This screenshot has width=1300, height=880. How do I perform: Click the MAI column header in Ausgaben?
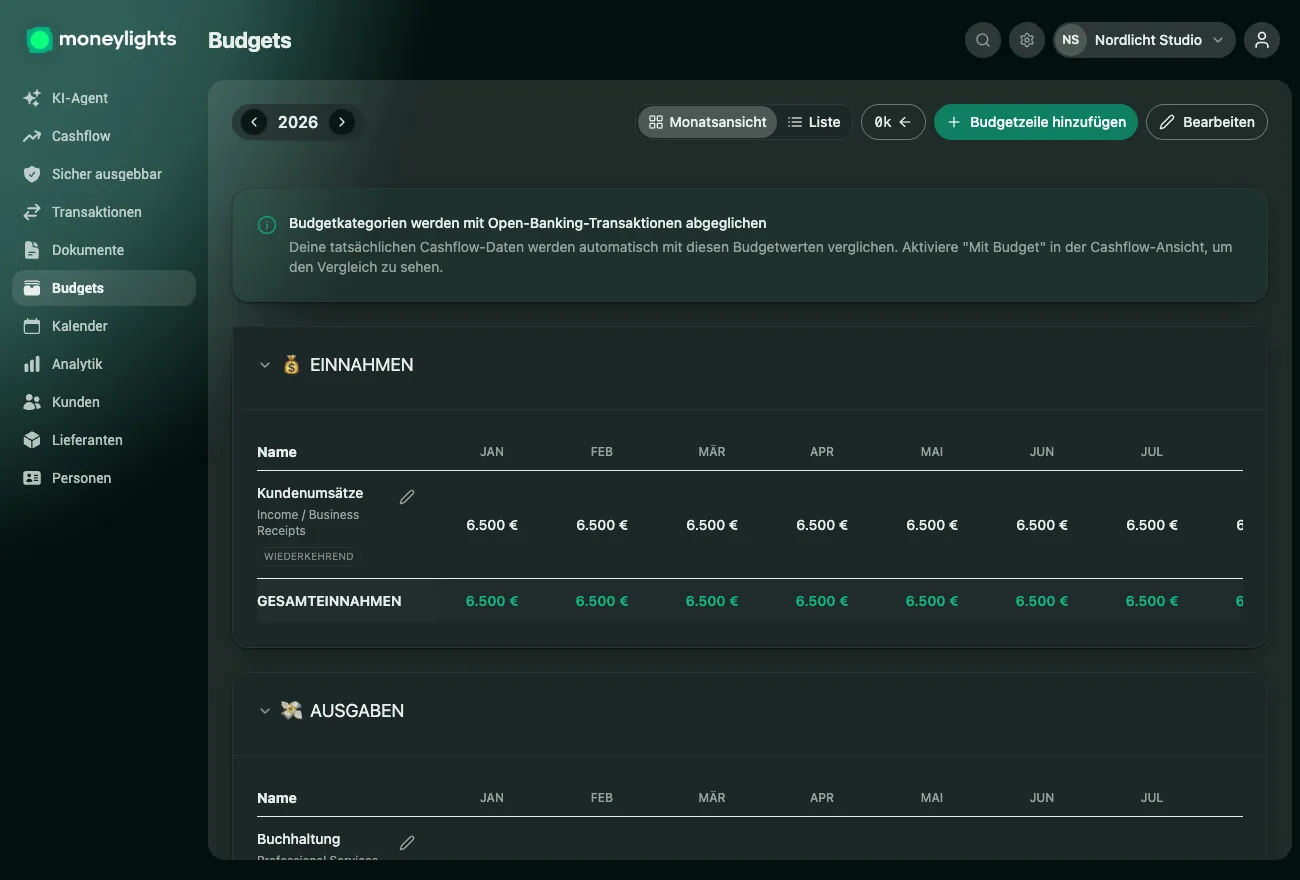point(932,798)
